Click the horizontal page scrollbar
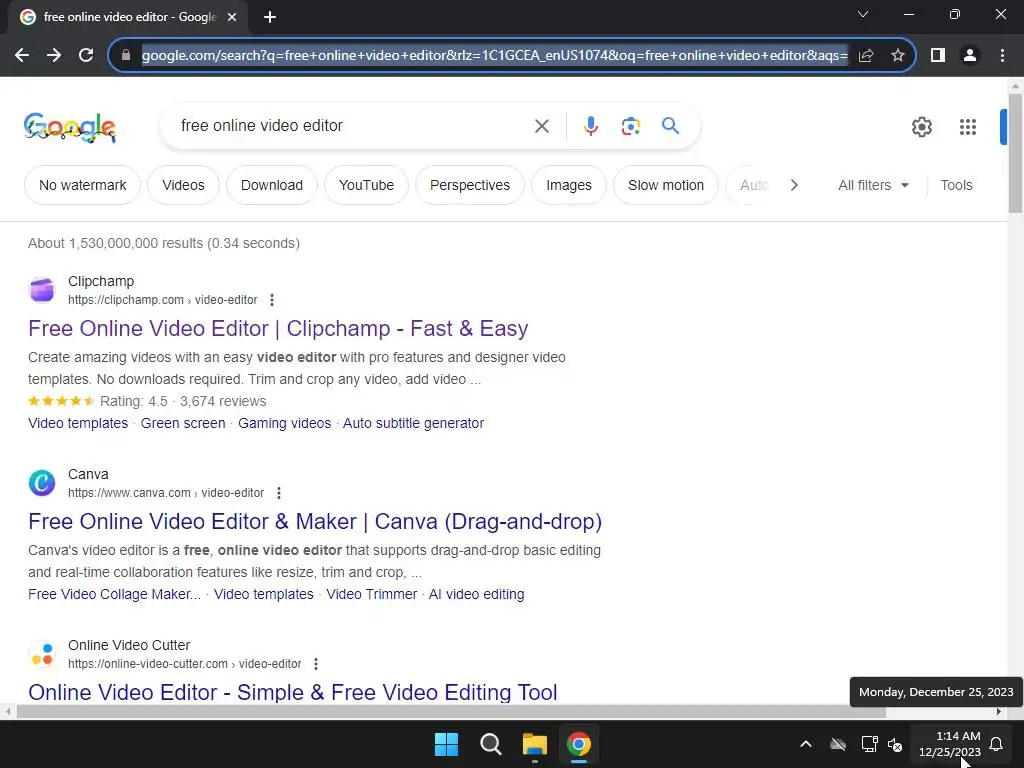This screenshot has width=1024, height=768. (x=451, y=712)
